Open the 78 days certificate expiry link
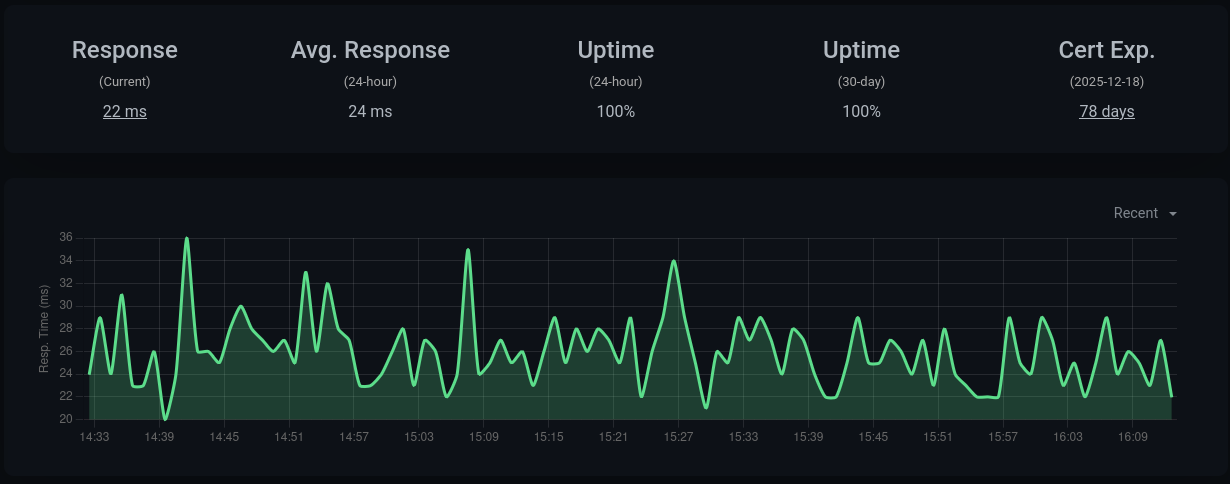This screenshot has width=1230, height=484. pos(1106,111)
